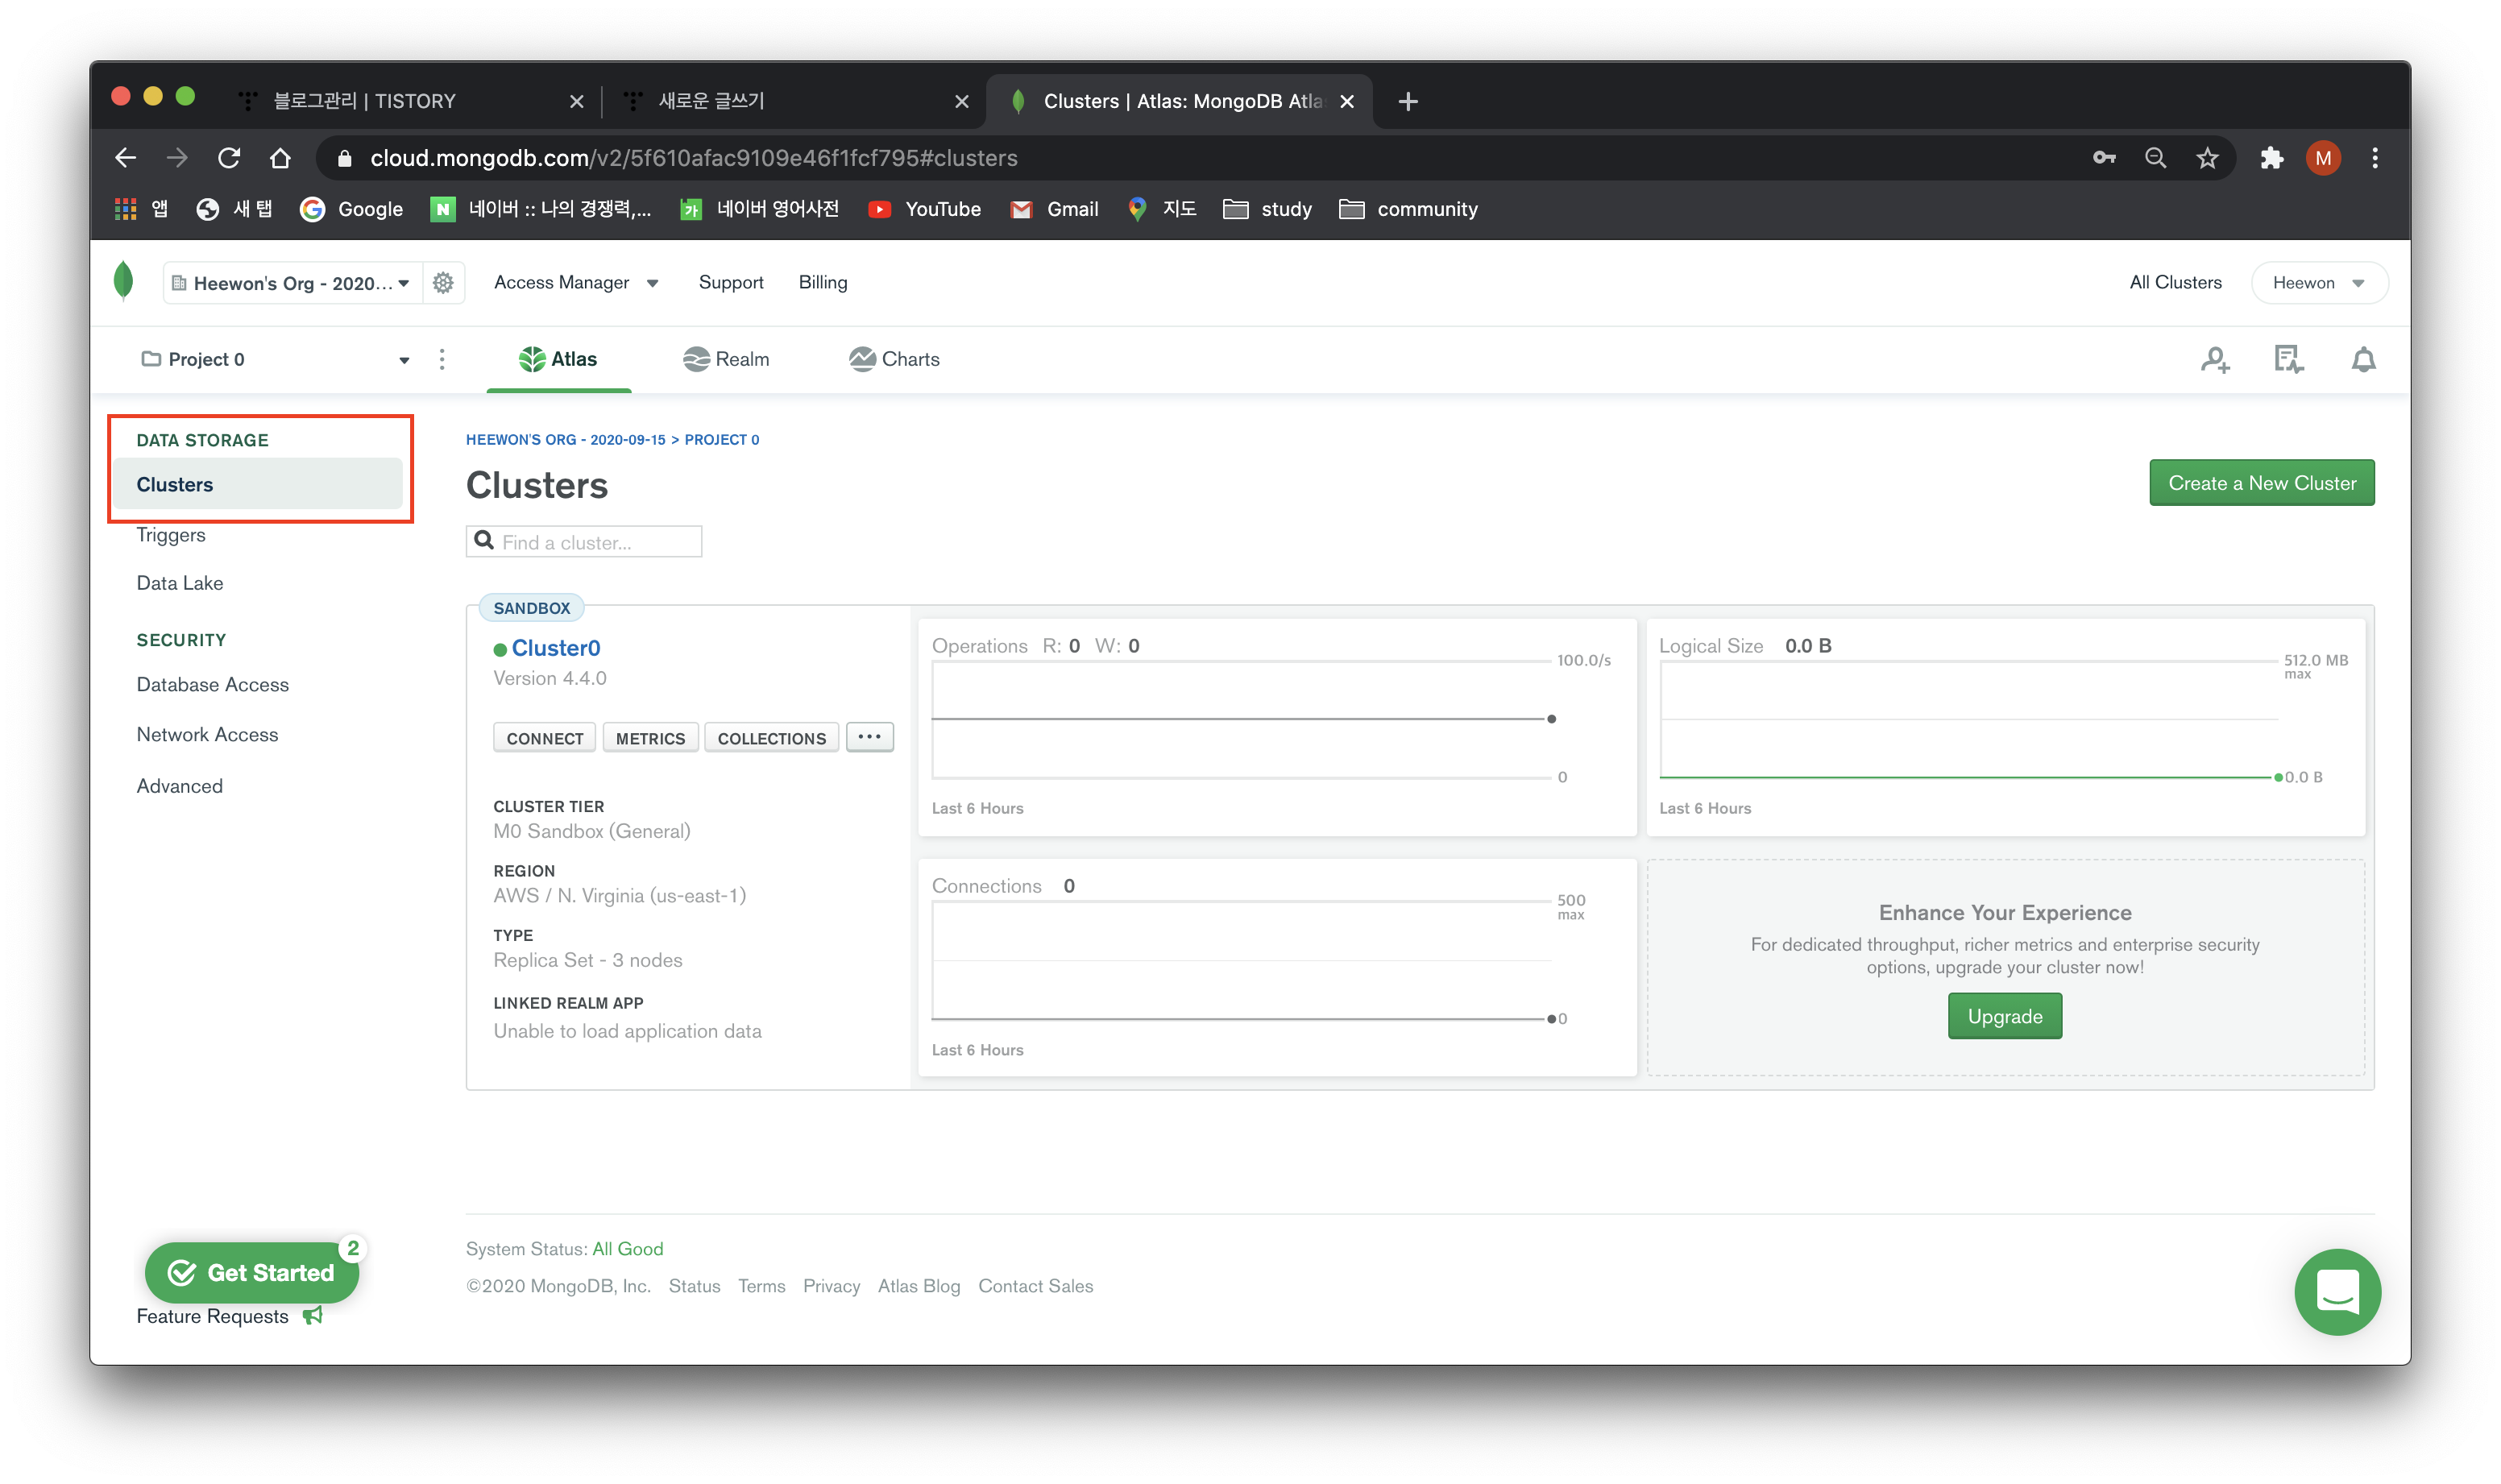Open the project activity feed icon
Screen dimensions: 2501x1484
(2288, 360)
